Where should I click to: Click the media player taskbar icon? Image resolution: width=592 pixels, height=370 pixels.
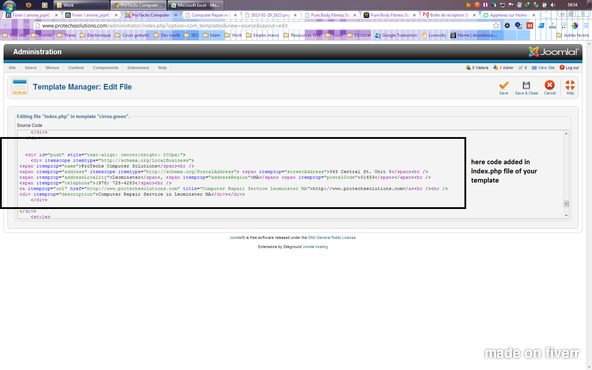click(45, 5)
